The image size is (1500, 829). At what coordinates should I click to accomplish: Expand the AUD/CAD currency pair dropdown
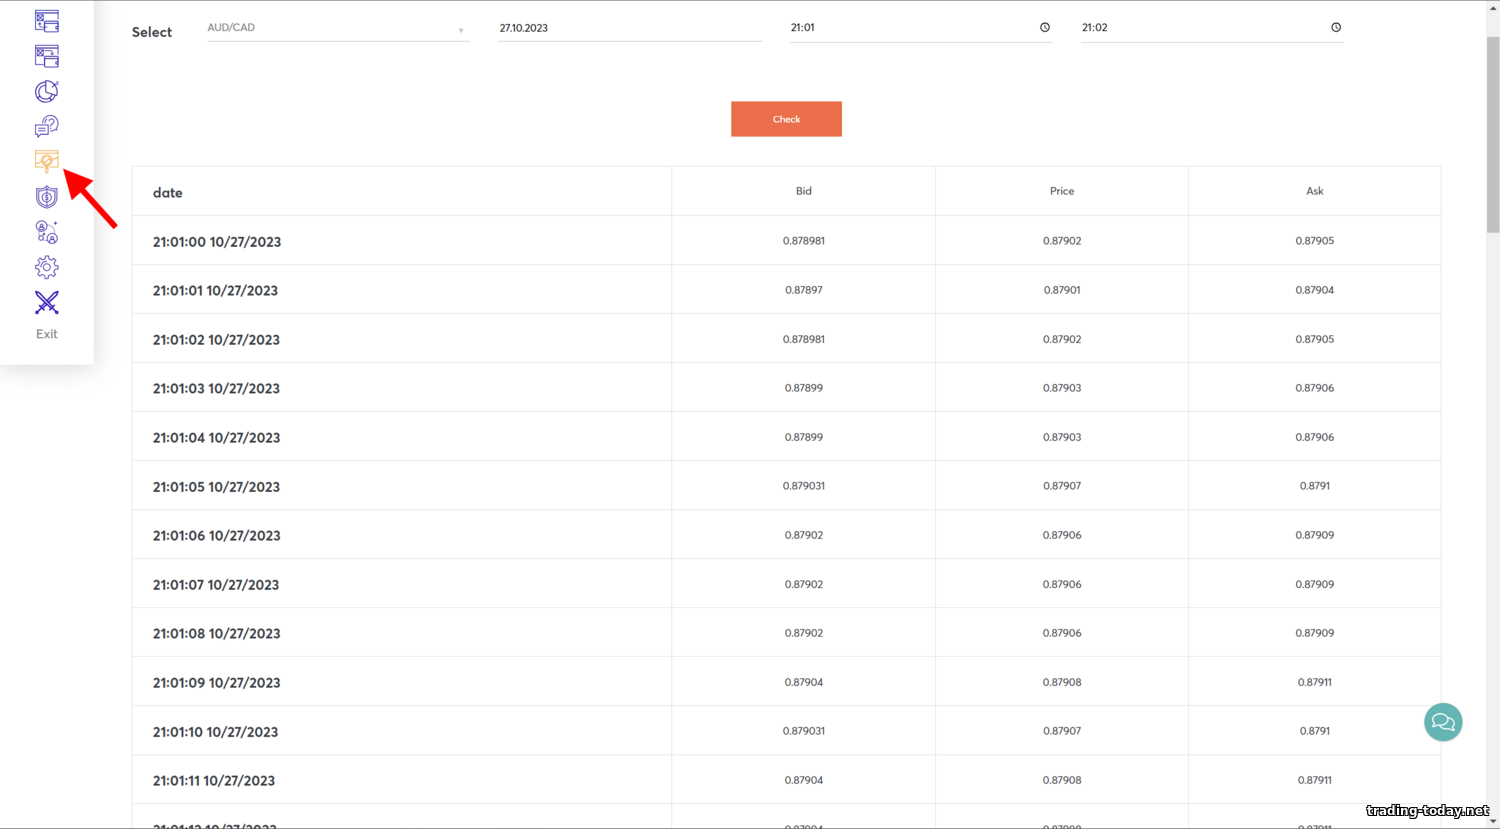point(337,29)
